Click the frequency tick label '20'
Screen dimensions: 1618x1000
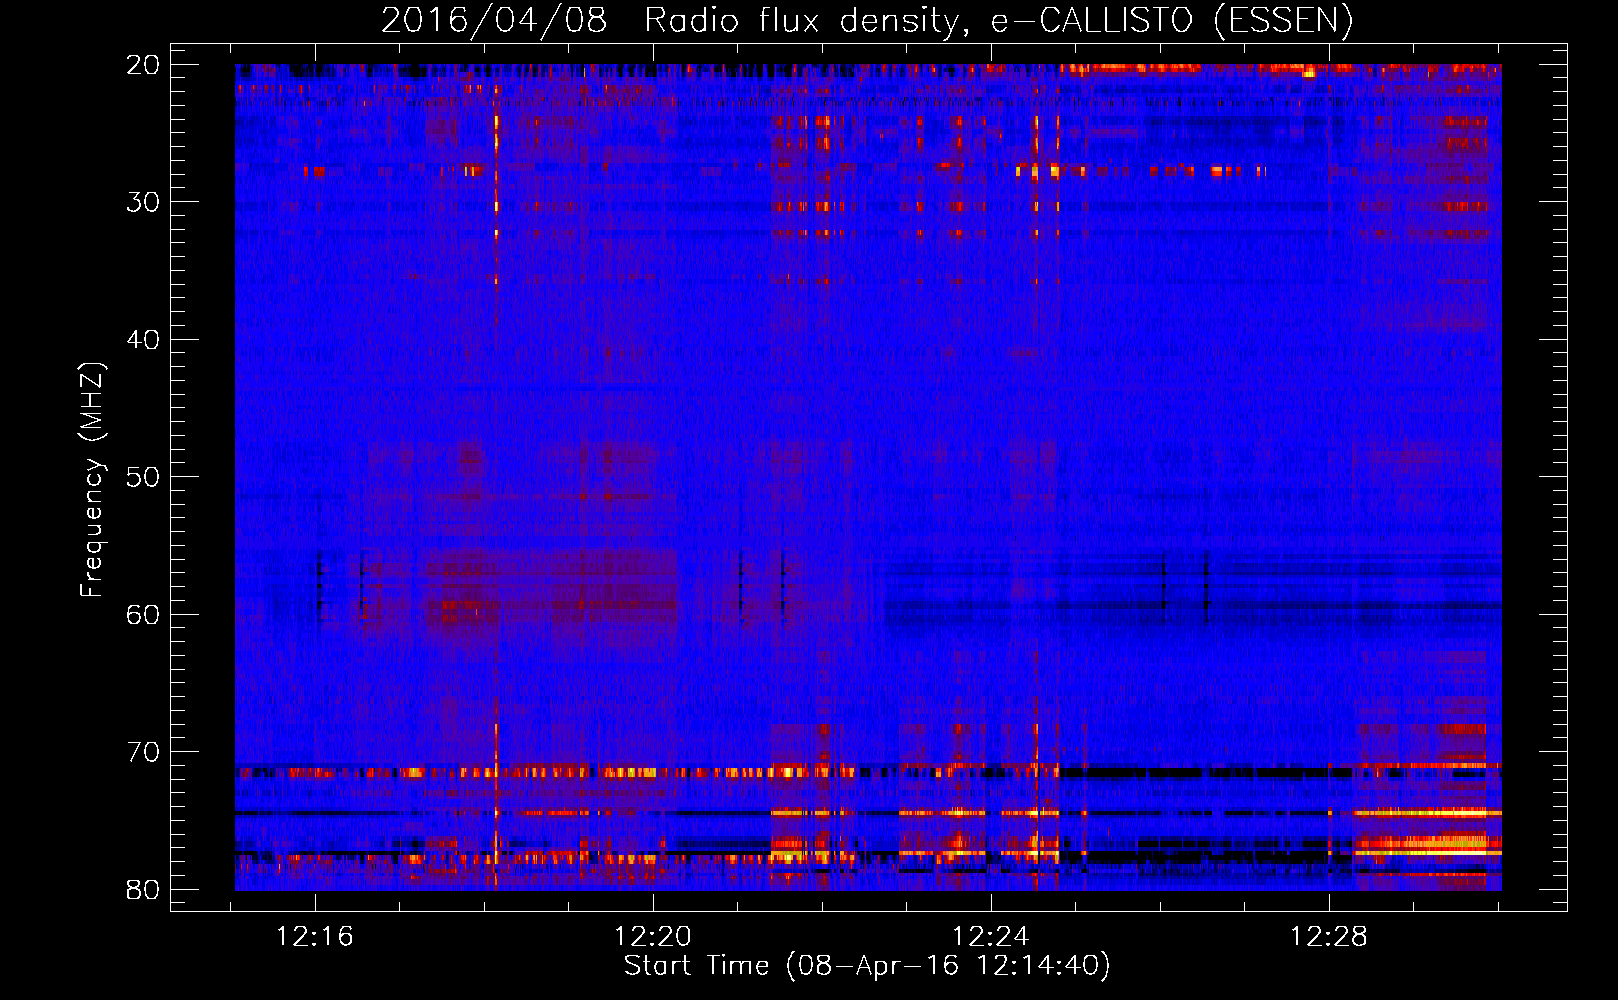pos(143,65)
